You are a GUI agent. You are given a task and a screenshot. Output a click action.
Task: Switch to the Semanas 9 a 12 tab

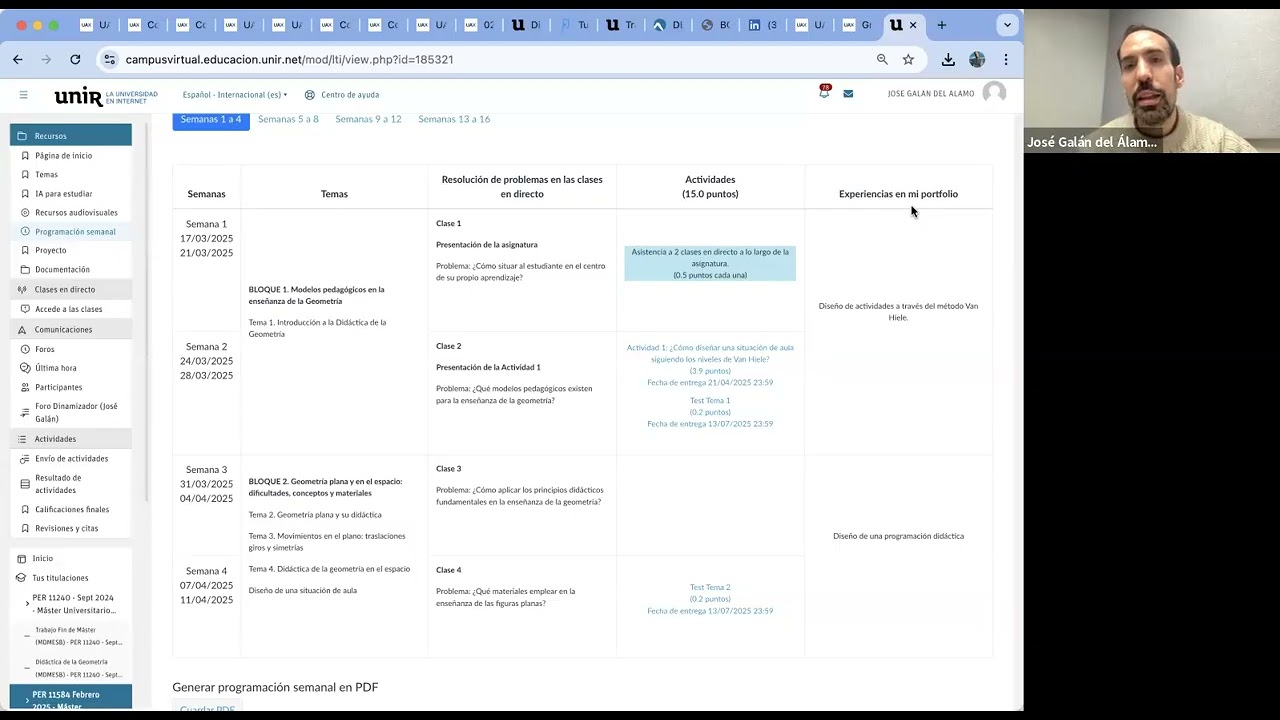368,120
